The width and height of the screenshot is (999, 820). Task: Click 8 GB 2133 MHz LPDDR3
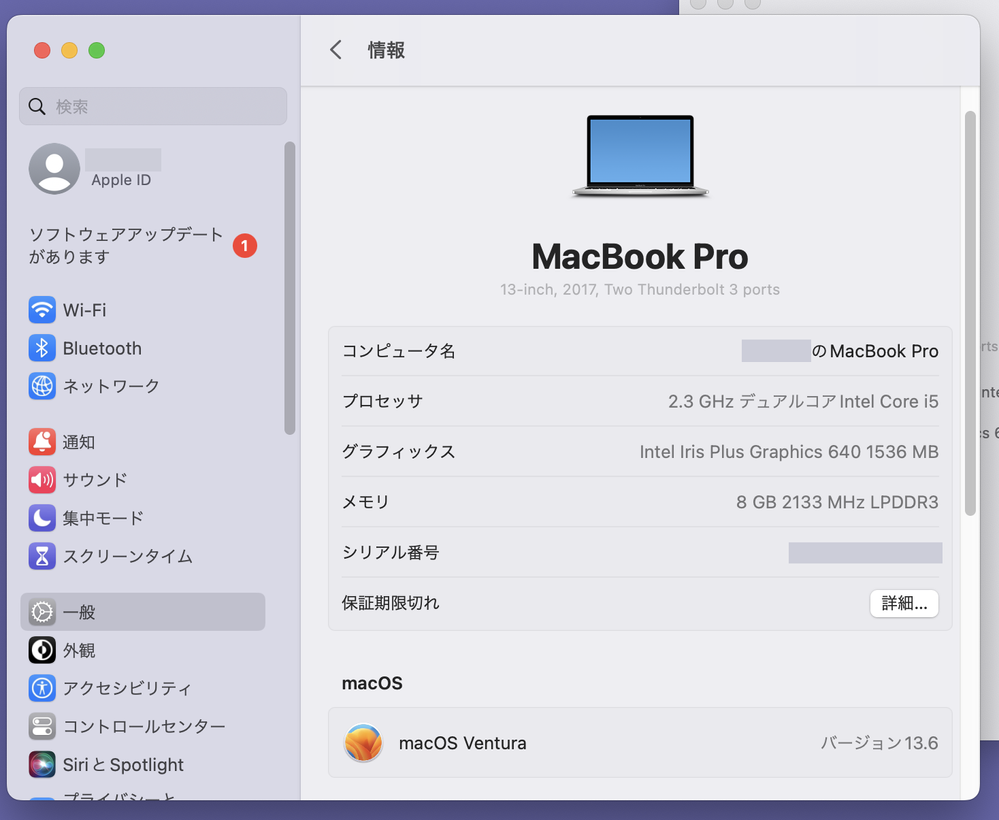pyautogui.click(x=837, y=502)
